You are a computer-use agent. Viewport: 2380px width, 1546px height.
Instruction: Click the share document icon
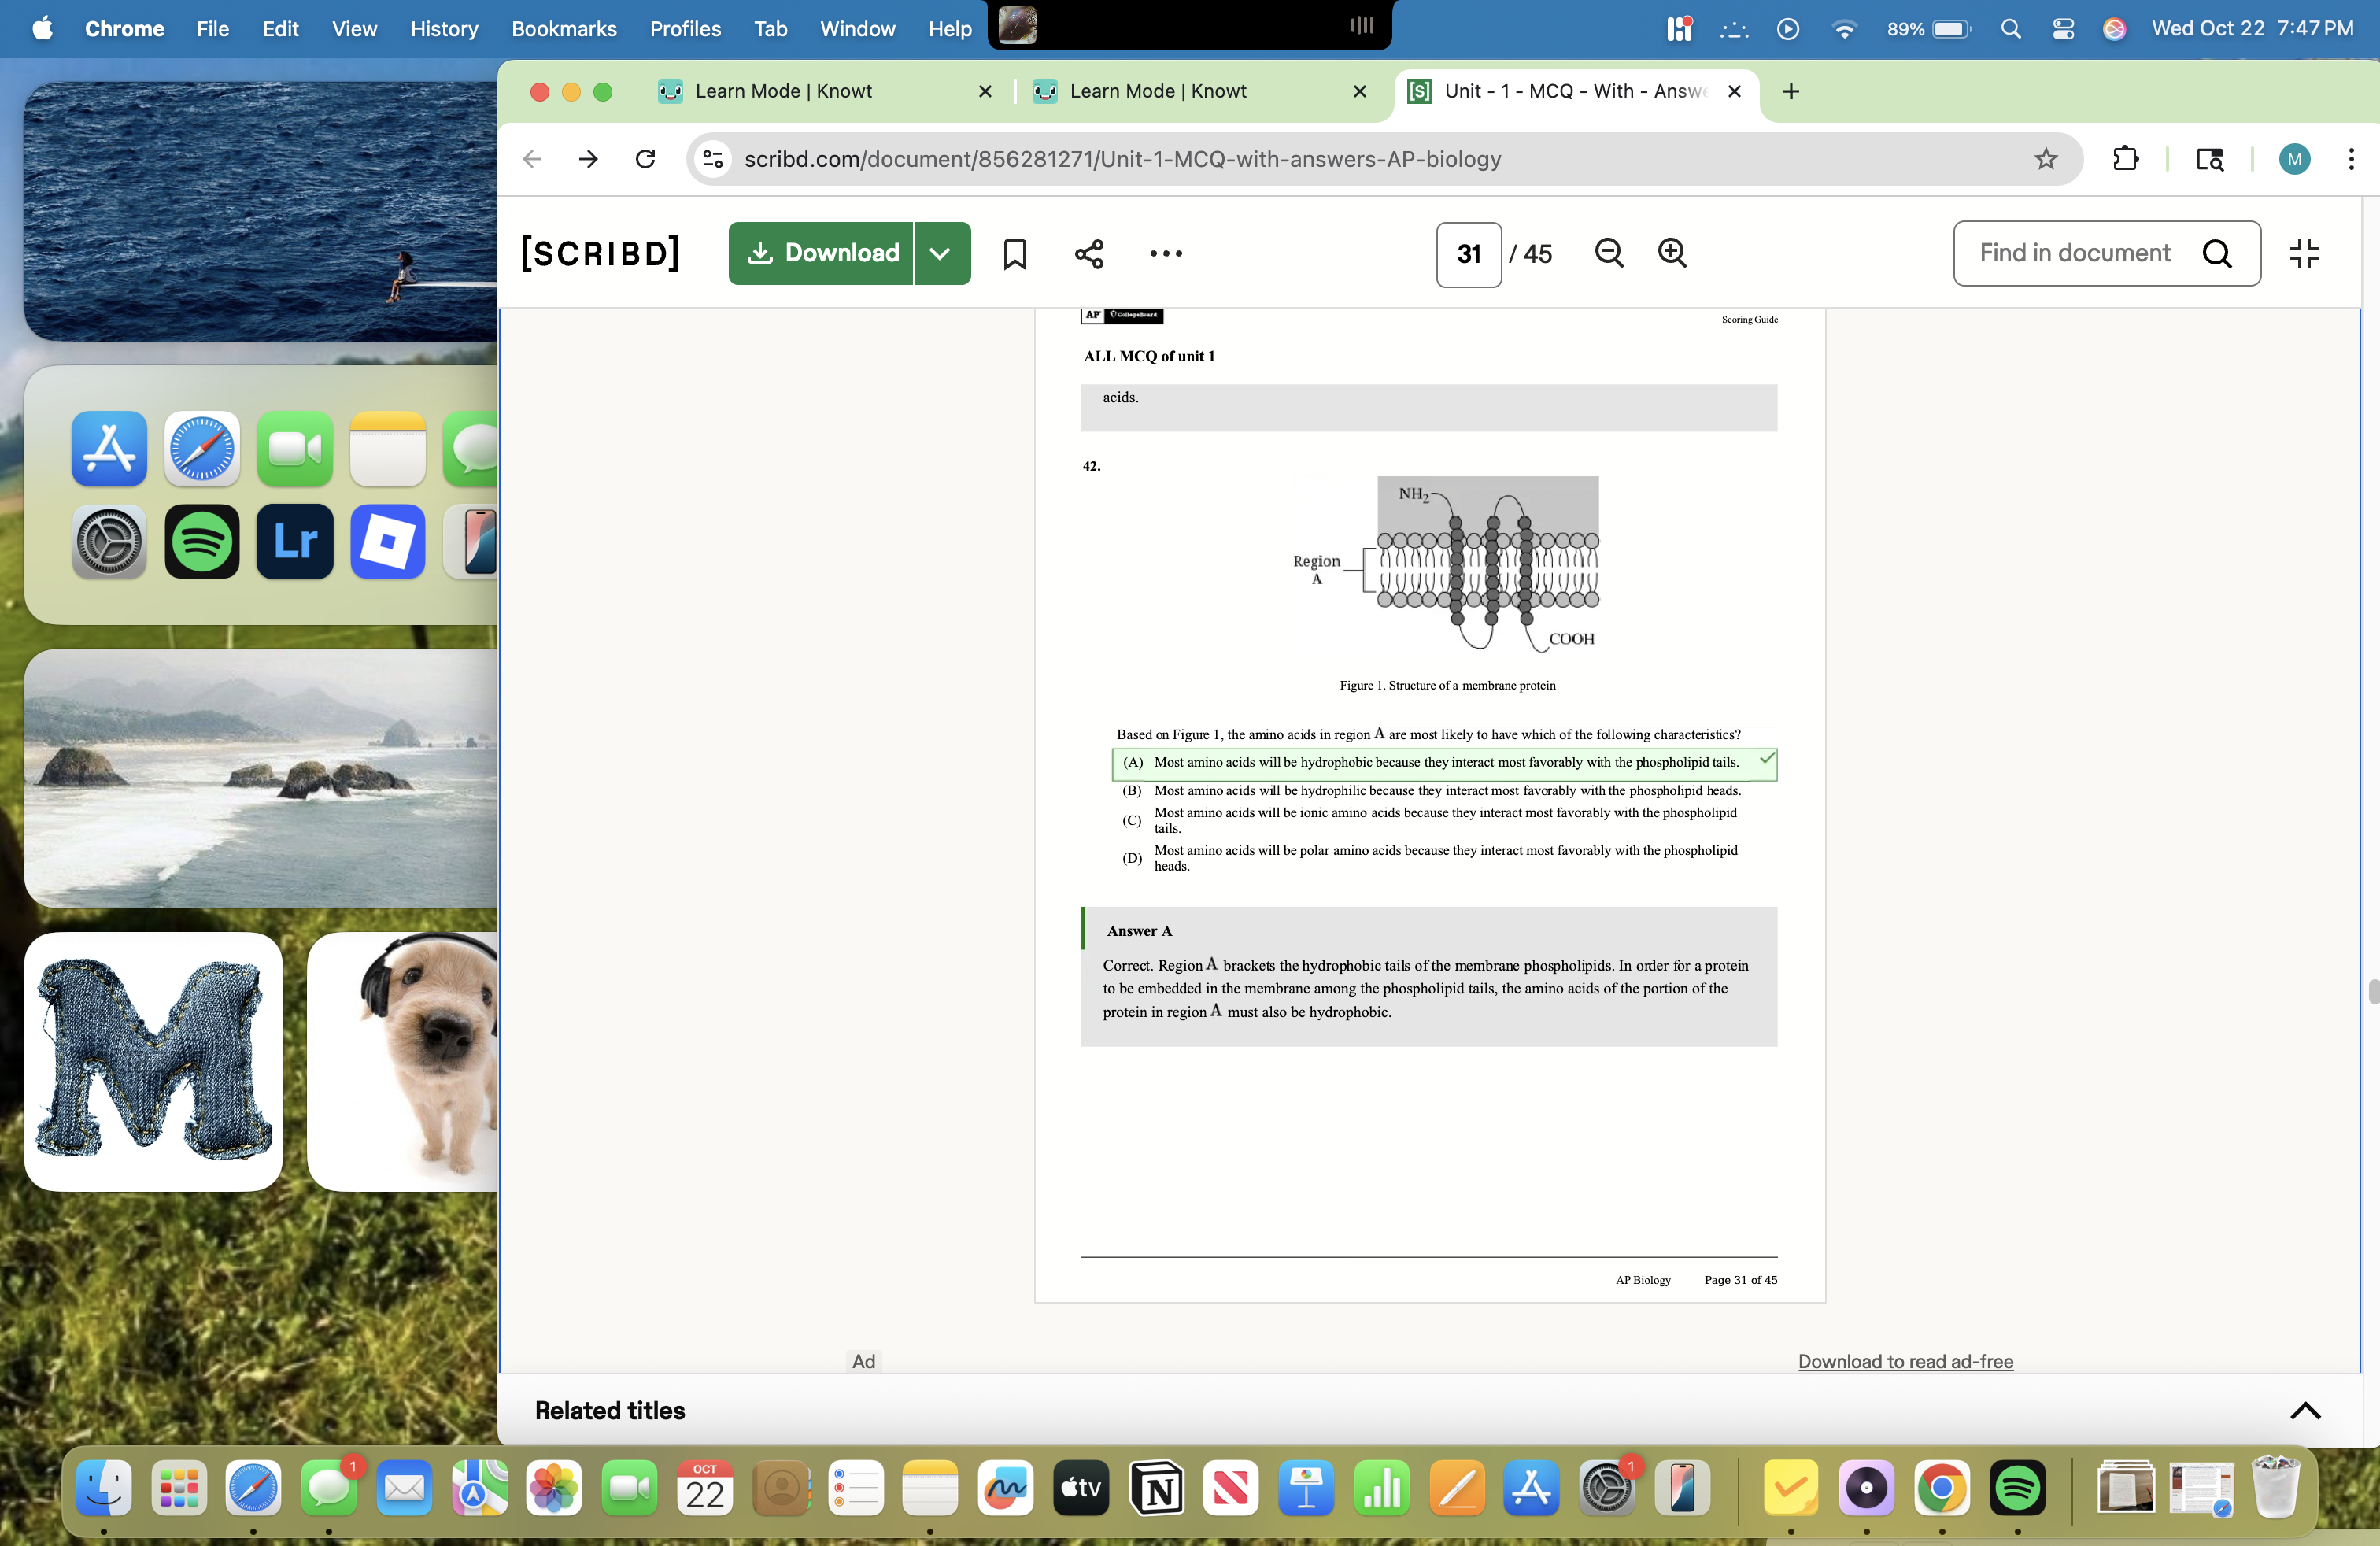click(1089, 254)
